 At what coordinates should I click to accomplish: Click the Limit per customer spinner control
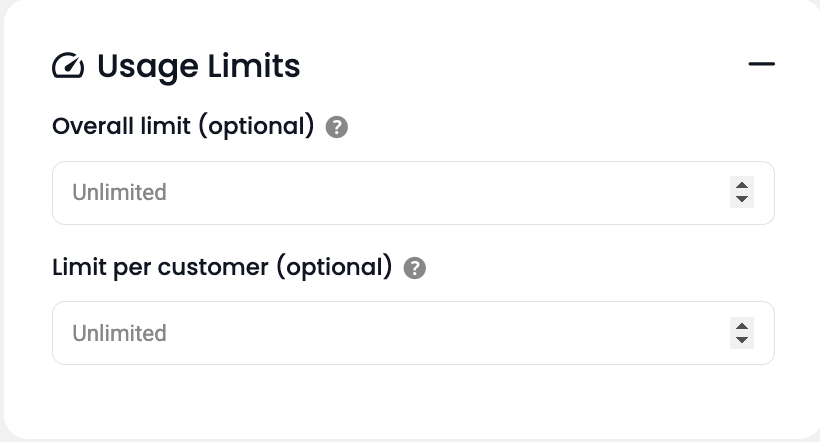click(741, 332)
